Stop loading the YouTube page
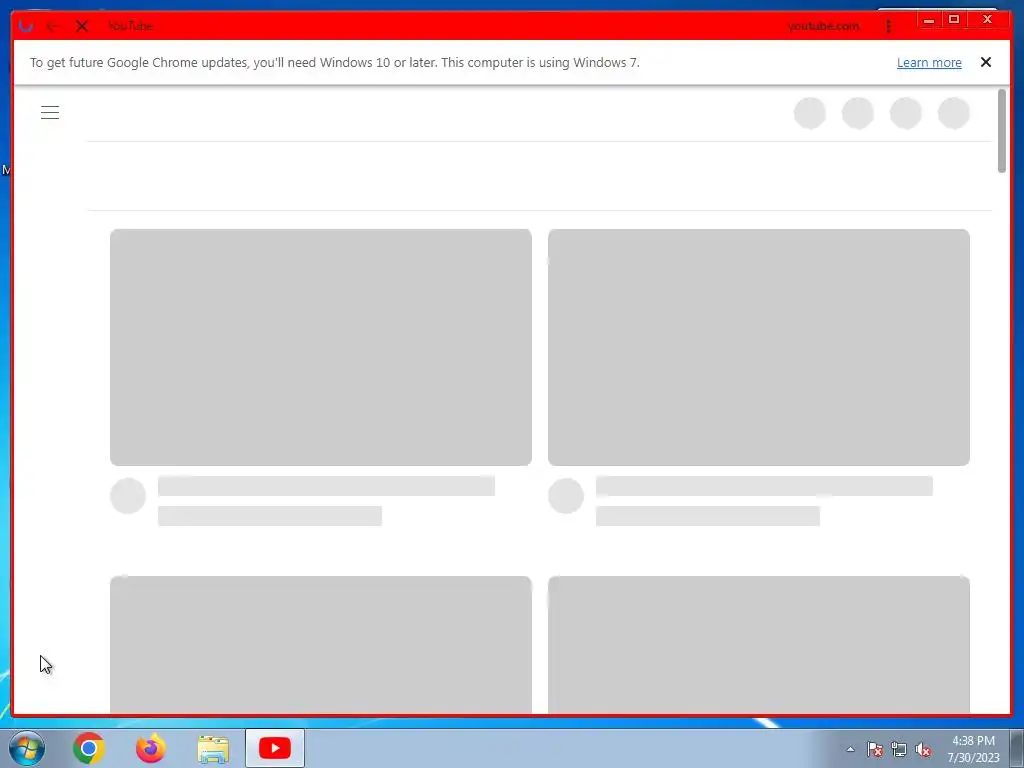Viewport: 1024px width, 768px height. 82,26
